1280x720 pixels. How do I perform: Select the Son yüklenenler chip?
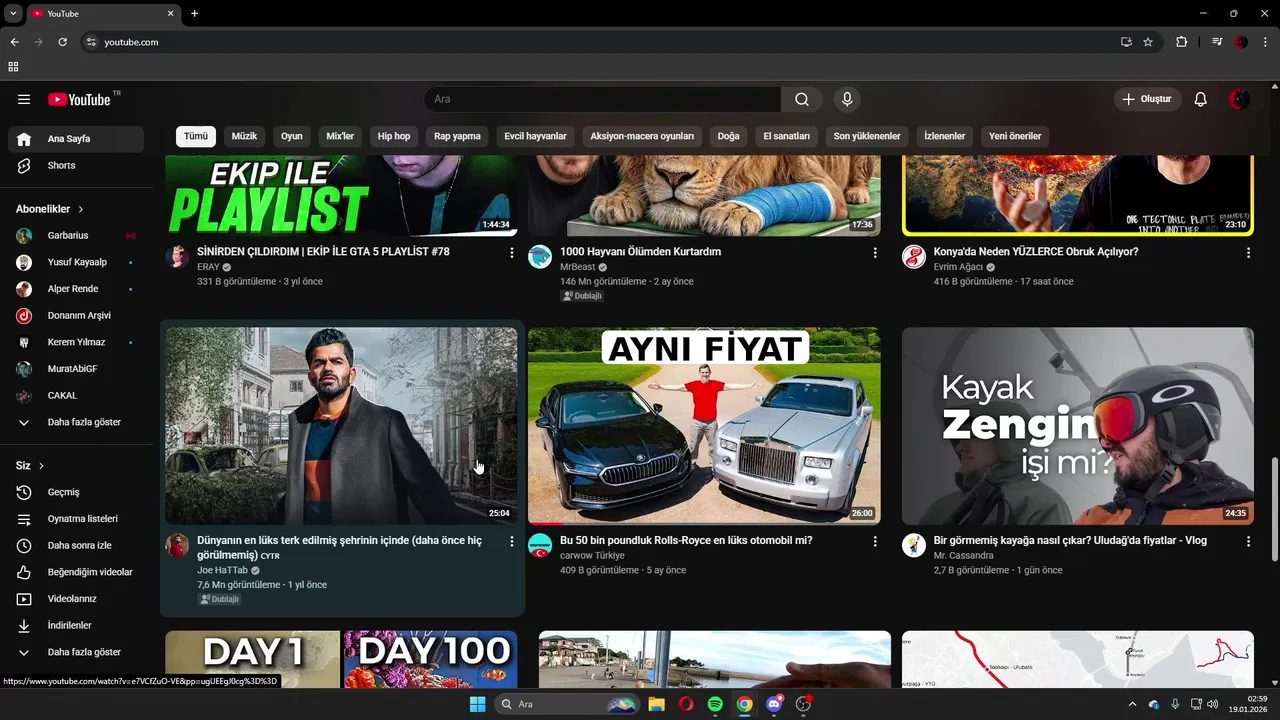click(x=867, y=136)
